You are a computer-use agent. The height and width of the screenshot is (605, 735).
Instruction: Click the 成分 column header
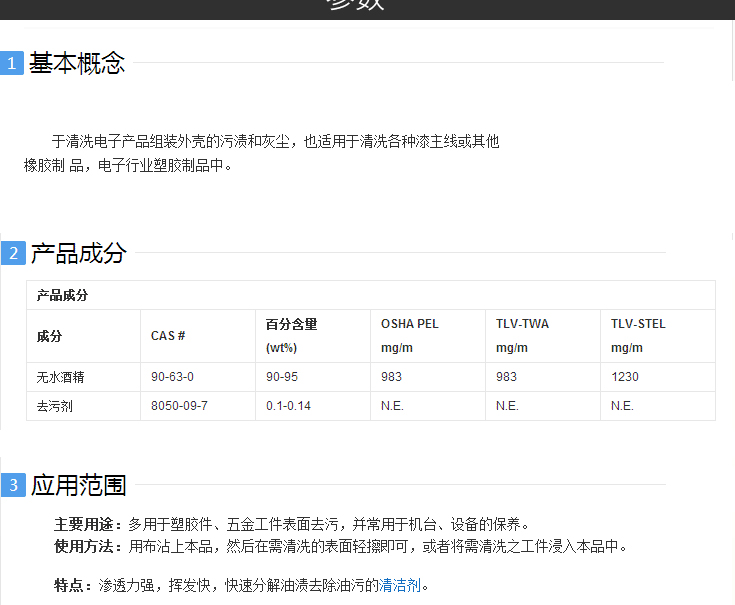tap(83, 336)
